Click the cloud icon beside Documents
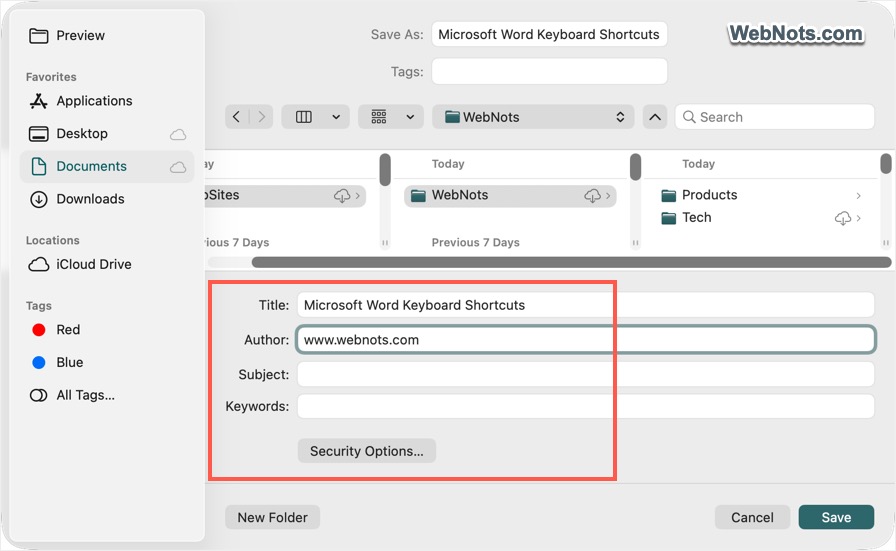The image size is (896, 551). click(x=178, y=167)
